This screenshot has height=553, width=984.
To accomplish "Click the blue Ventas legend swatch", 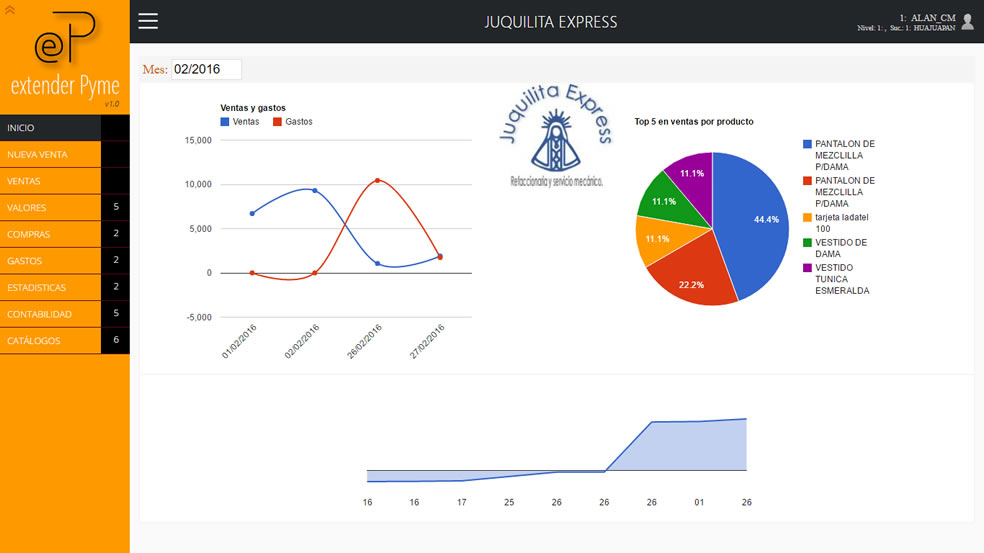I will [225, 122].
